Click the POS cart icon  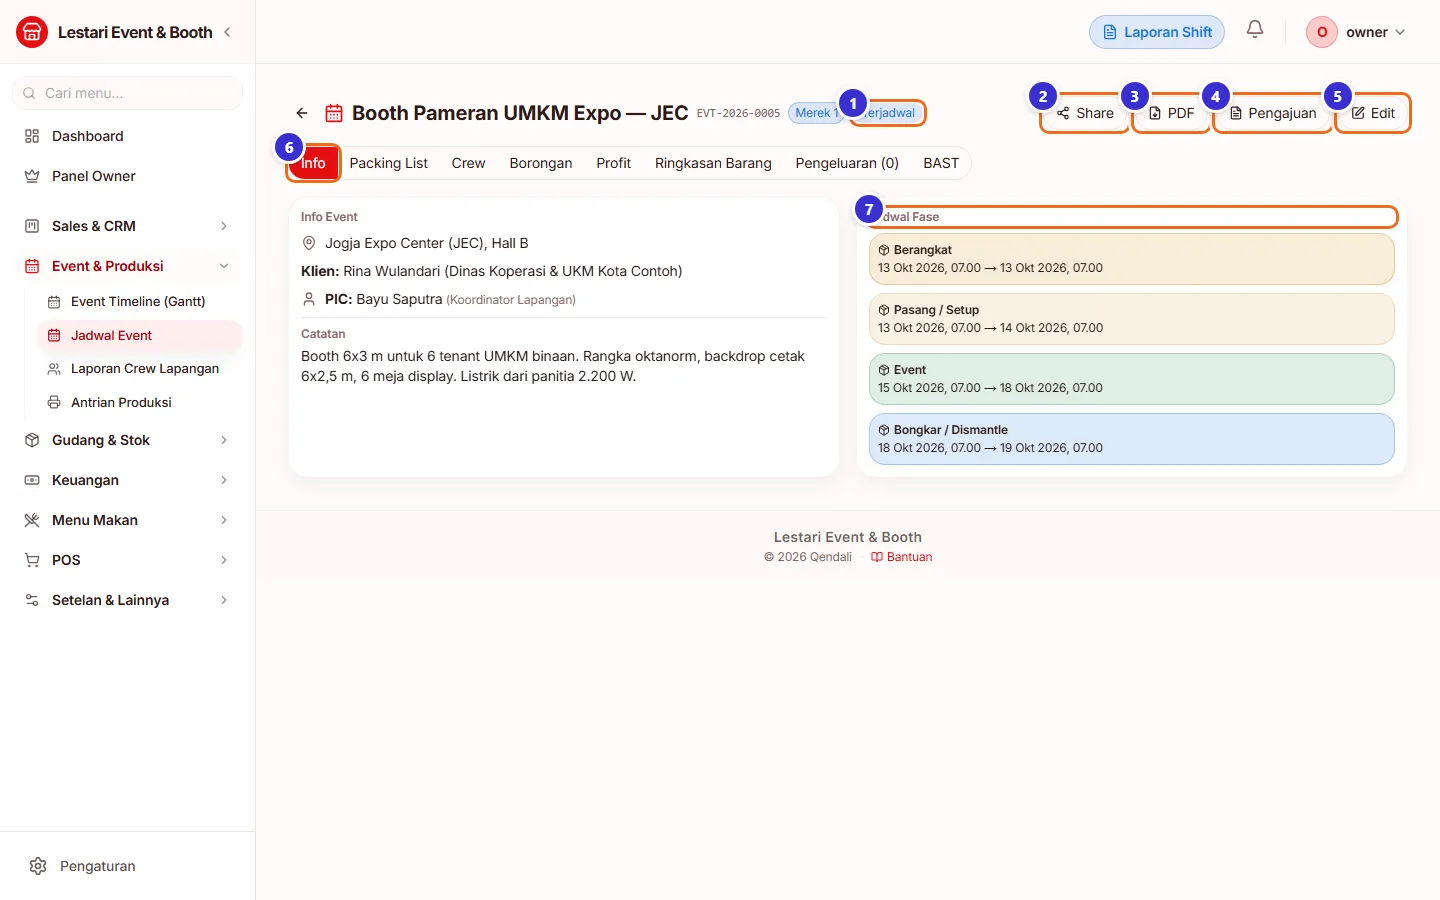[32, 560]
